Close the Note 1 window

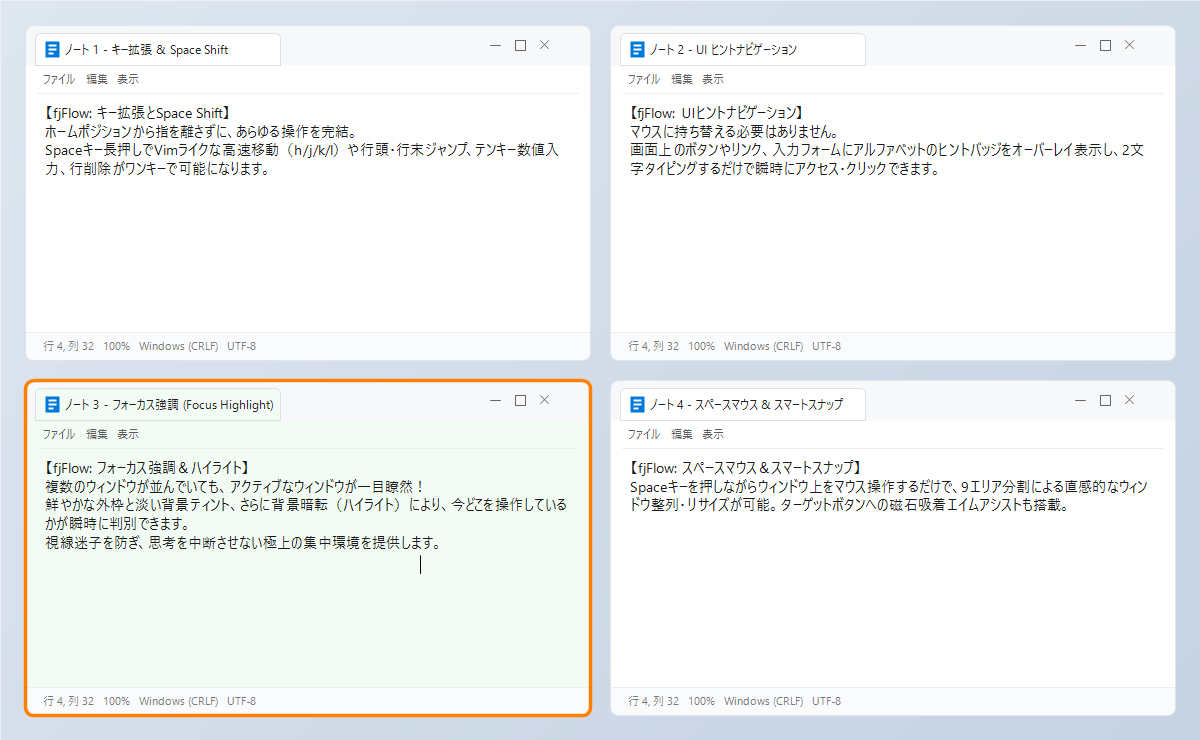point(545,45)
